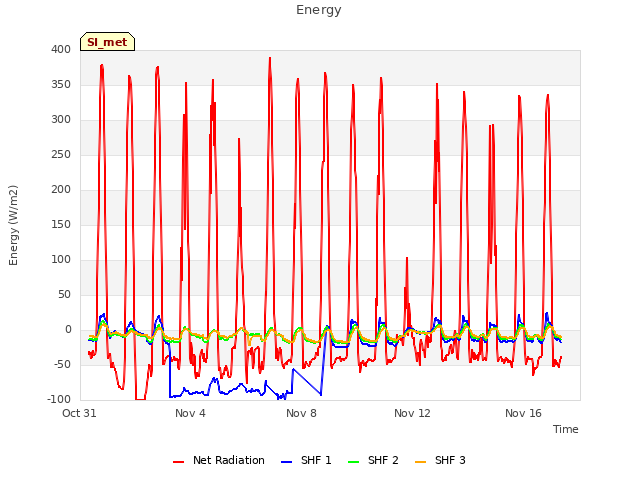Click the 200 y-axis tick label

pyautogui.click(x=61, y=189)
